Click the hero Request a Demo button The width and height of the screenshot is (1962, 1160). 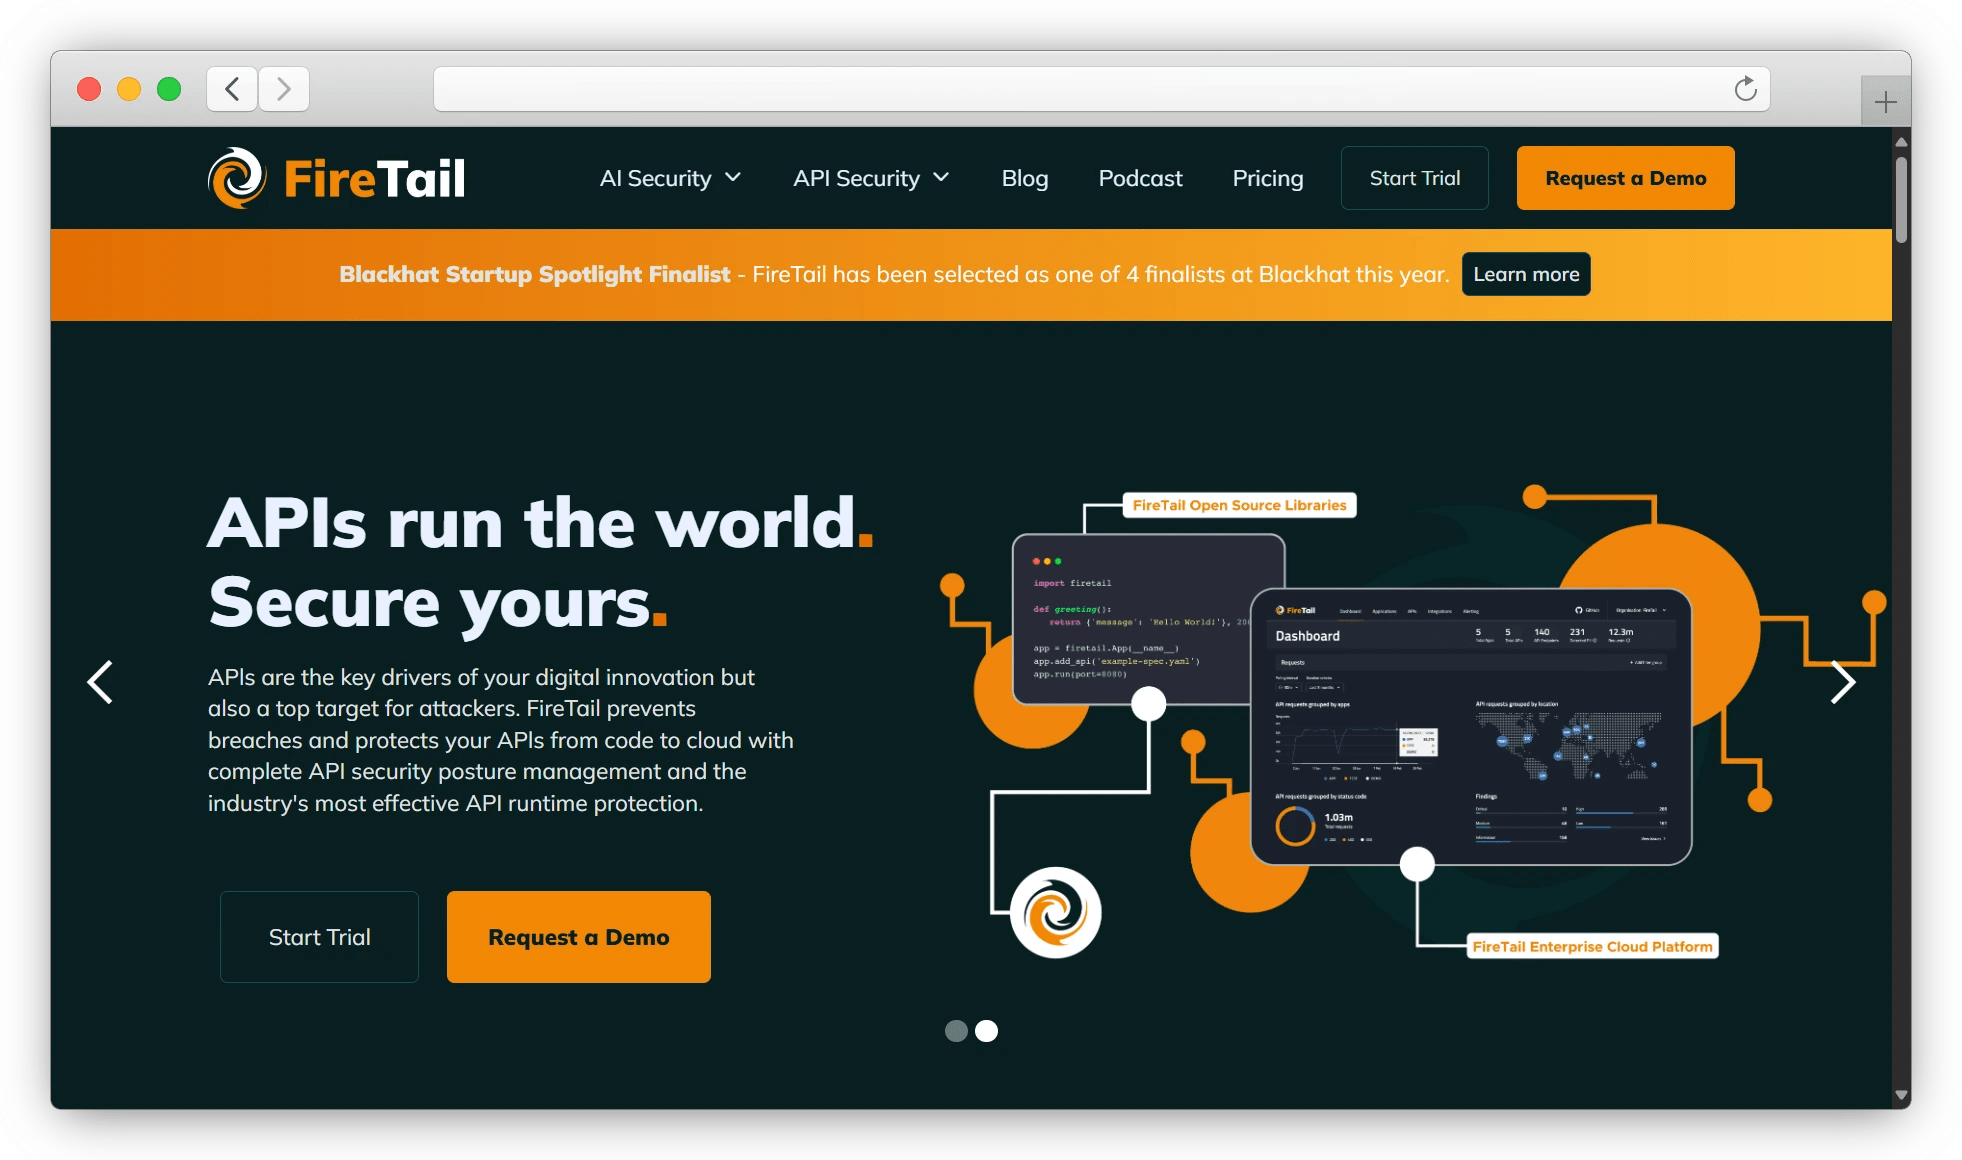click(x=578, y=937)
